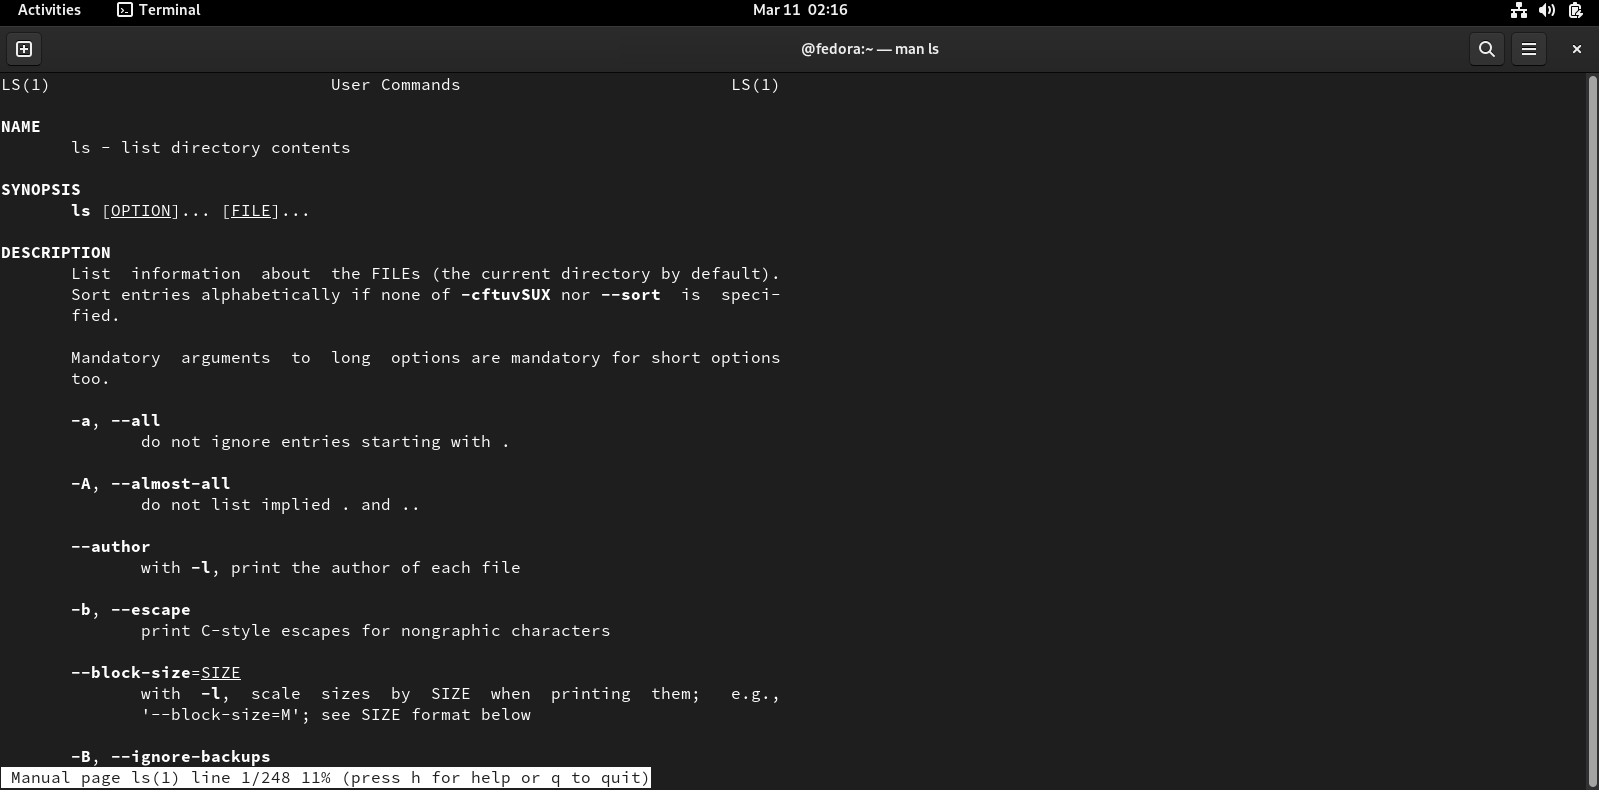Screen dimensions: 1599x790
Task: Click the underlined [FILE] text
Action: coord(251,211)
